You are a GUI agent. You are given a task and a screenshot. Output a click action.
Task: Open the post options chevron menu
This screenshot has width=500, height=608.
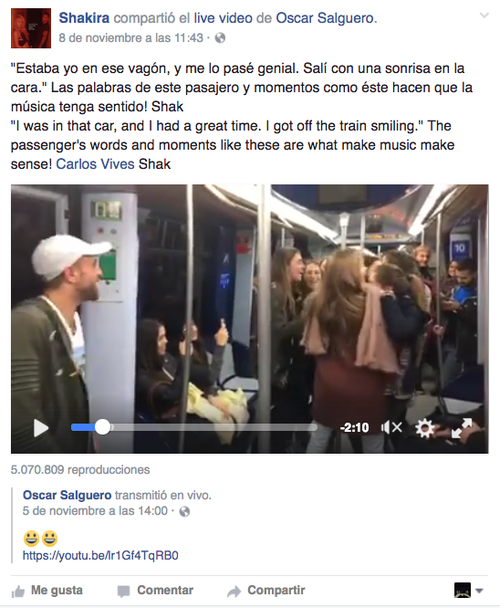click(x=484, y=16)
